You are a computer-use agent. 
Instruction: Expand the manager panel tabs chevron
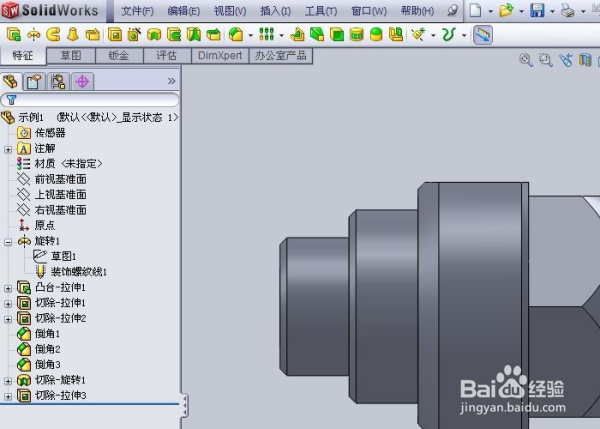171,81
